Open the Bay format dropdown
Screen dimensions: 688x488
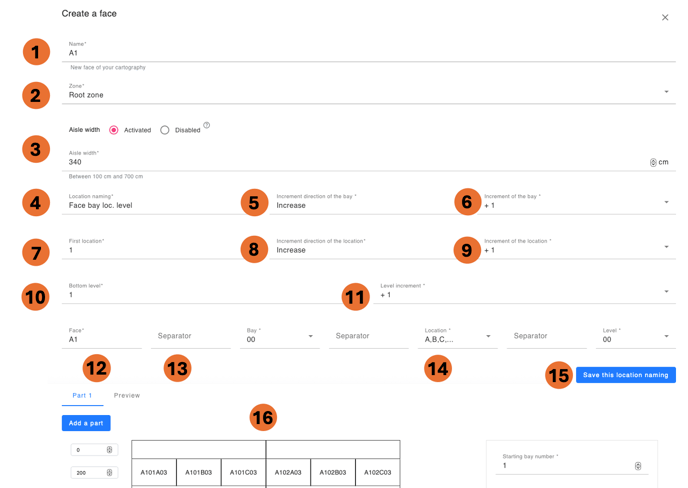point(310,337)
